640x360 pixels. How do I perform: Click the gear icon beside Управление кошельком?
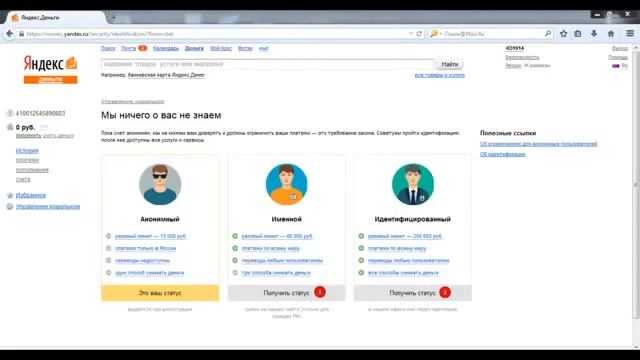(10, 207)
